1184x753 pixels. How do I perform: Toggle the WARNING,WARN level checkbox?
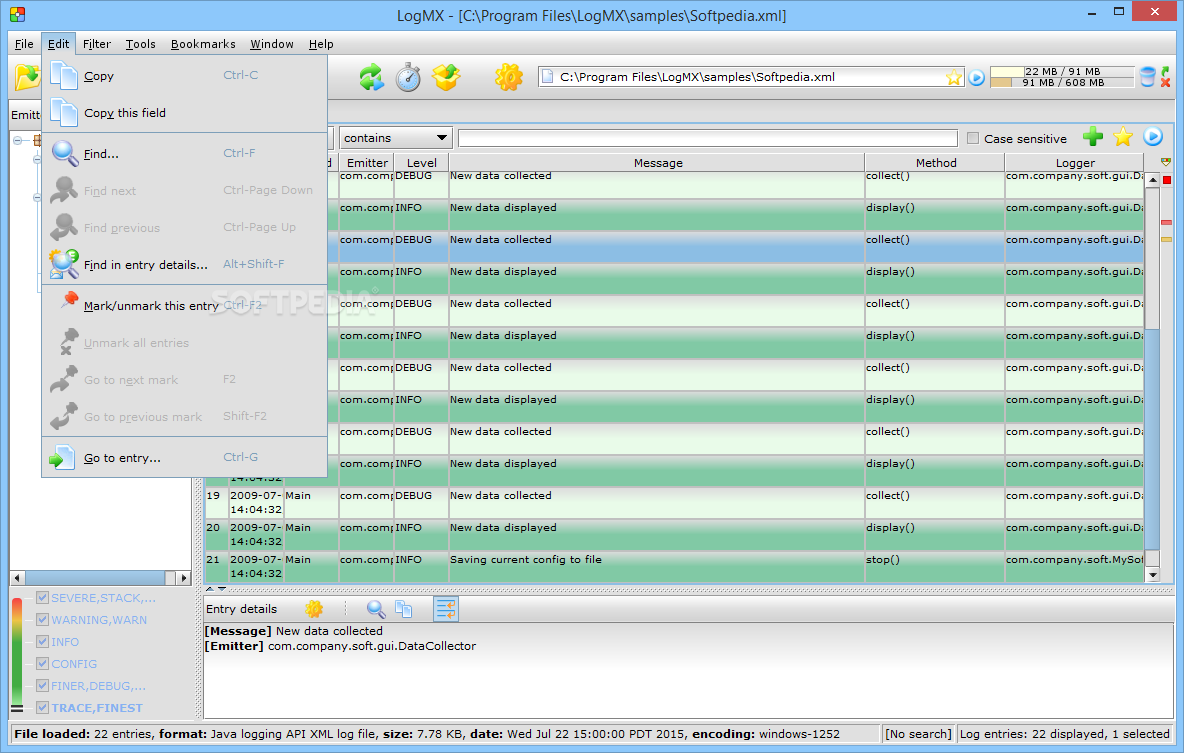(42, 619)
